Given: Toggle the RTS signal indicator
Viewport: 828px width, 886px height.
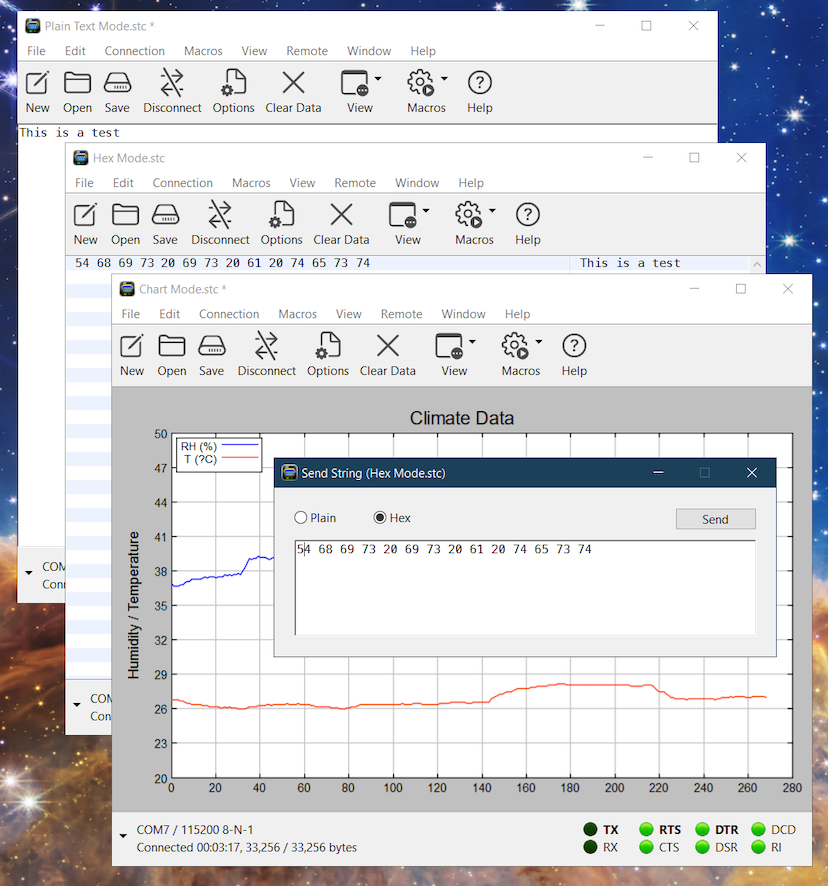Looking at the screenshot, I should (646, 829).
